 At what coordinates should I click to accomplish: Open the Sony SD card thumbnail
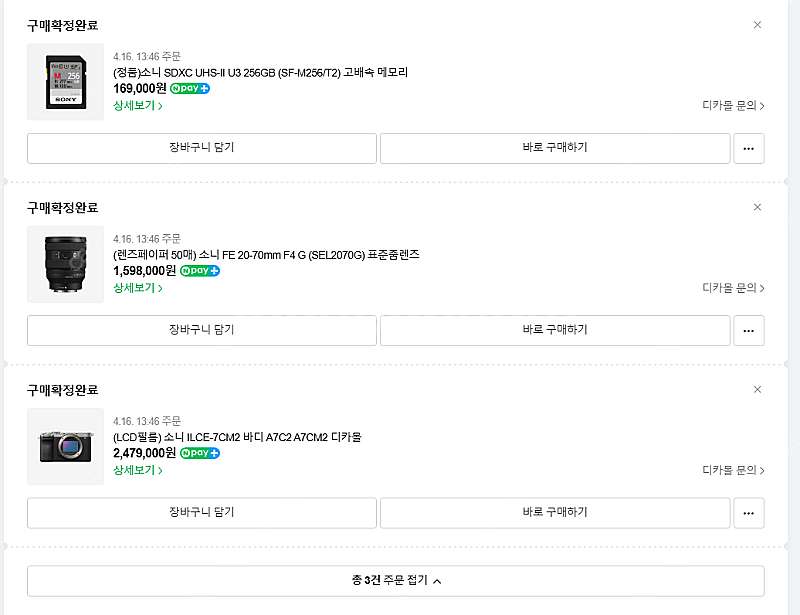point(65,82)
